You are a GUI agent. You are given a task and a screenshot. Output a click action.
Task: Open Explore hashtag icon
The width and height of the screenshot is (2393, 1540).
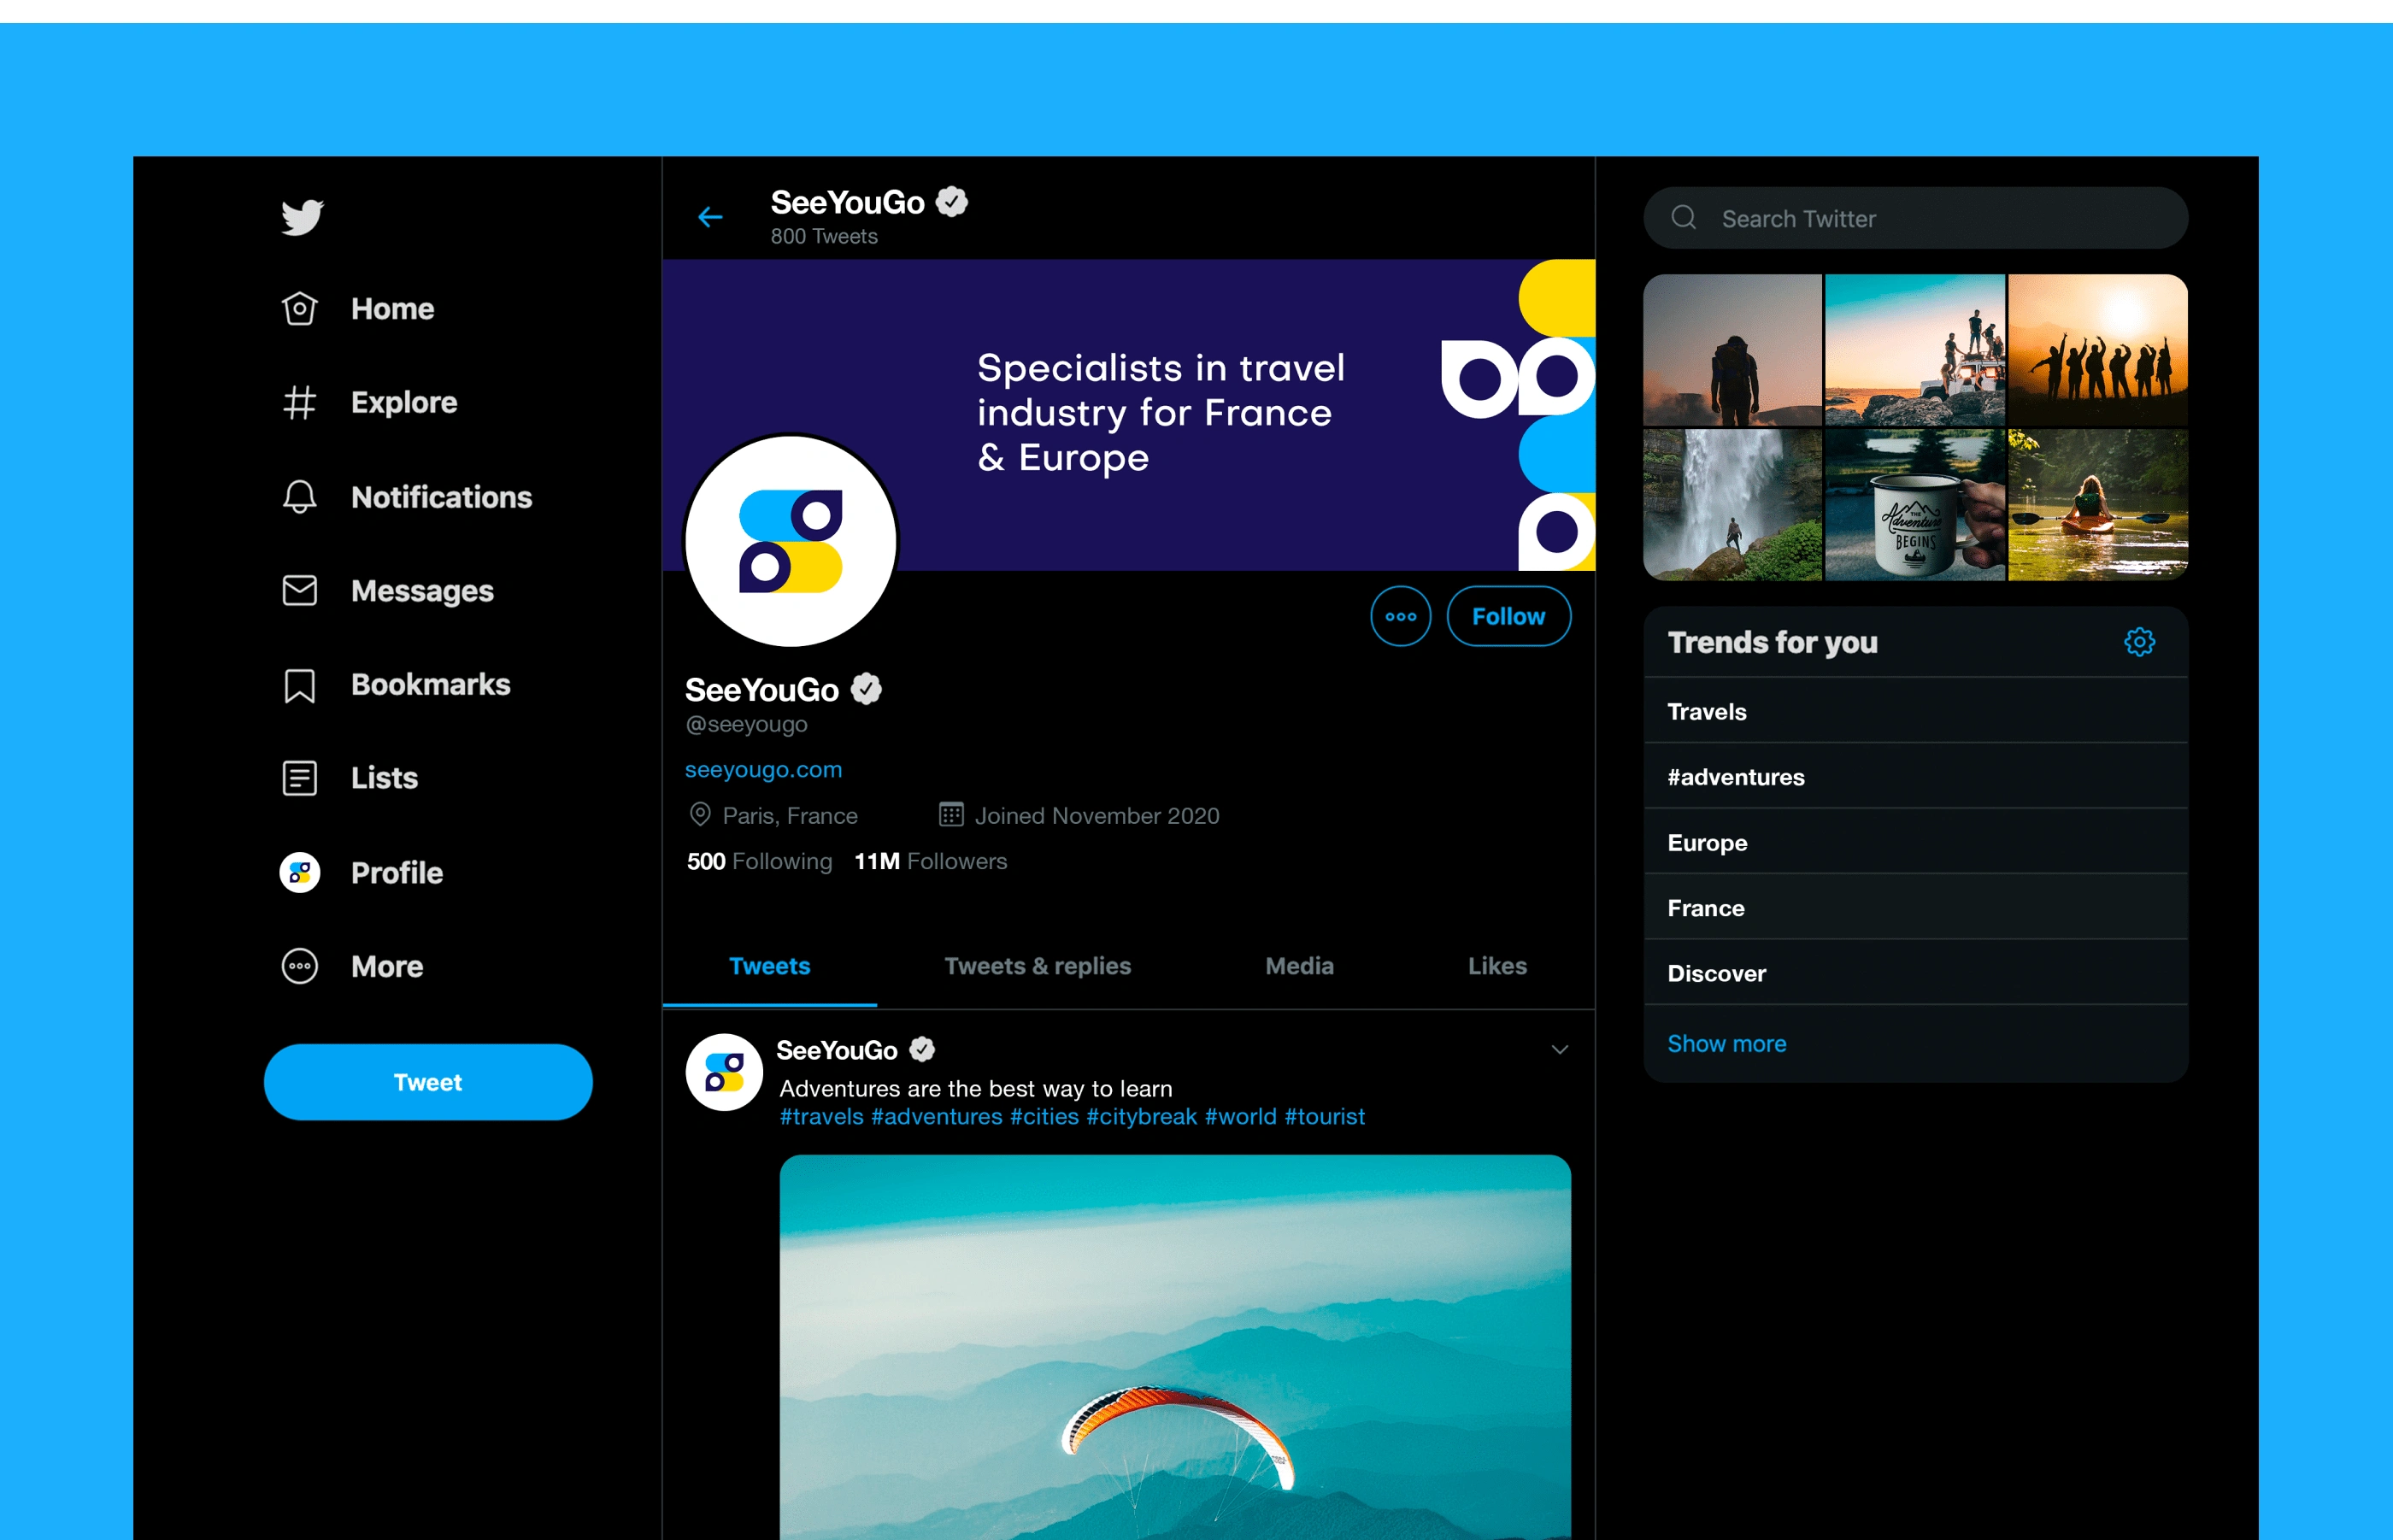299,403
